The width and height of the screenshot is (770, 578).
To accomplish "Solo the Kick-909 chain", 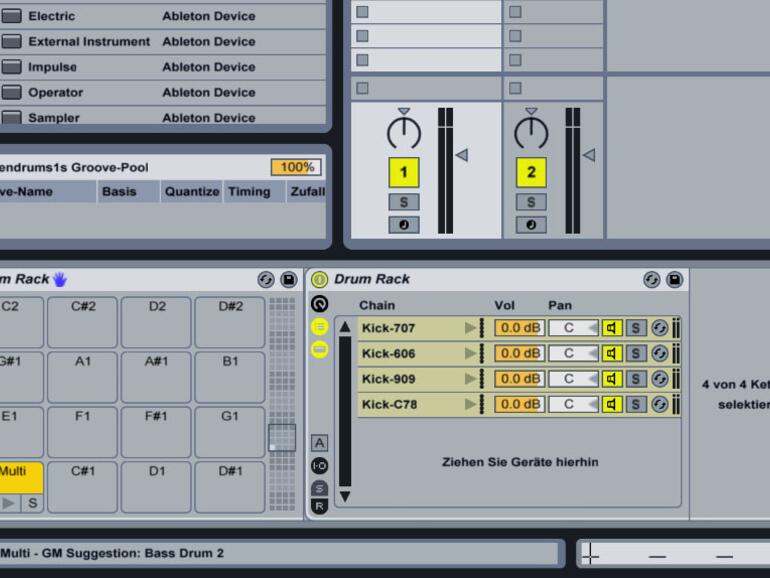I will (x=635, y=379).
